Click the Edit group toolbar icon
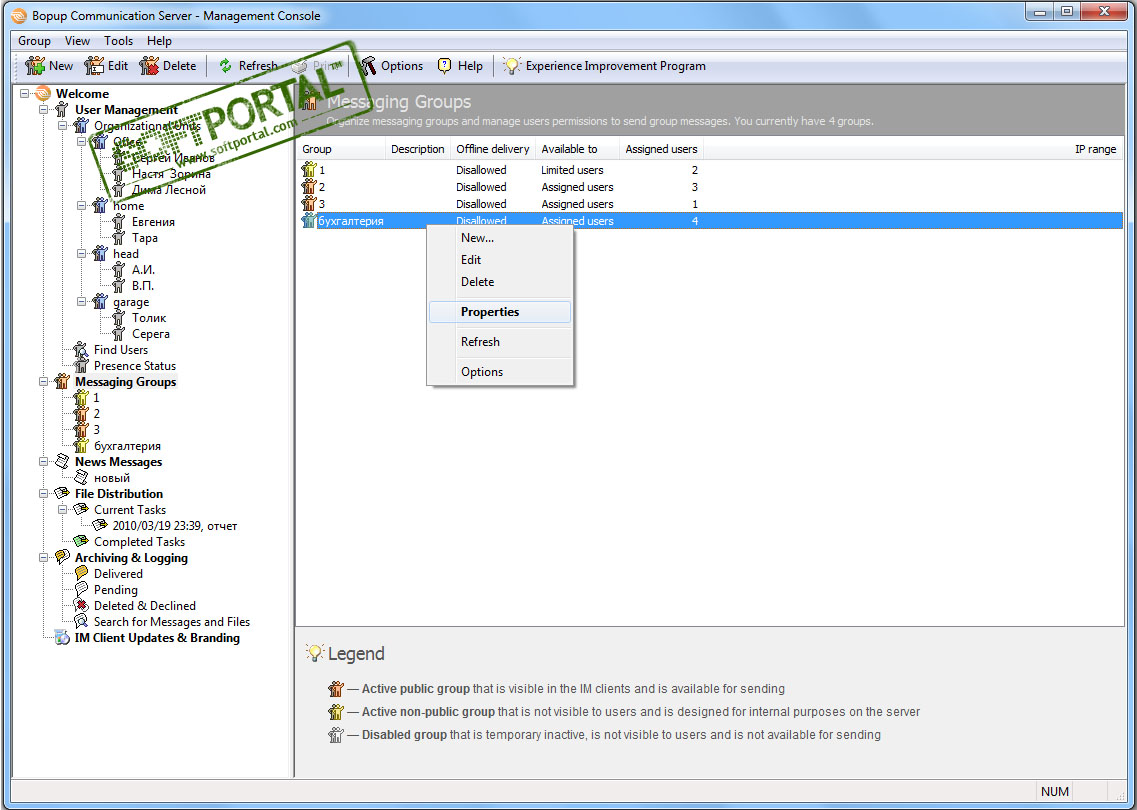 point(94,66)
